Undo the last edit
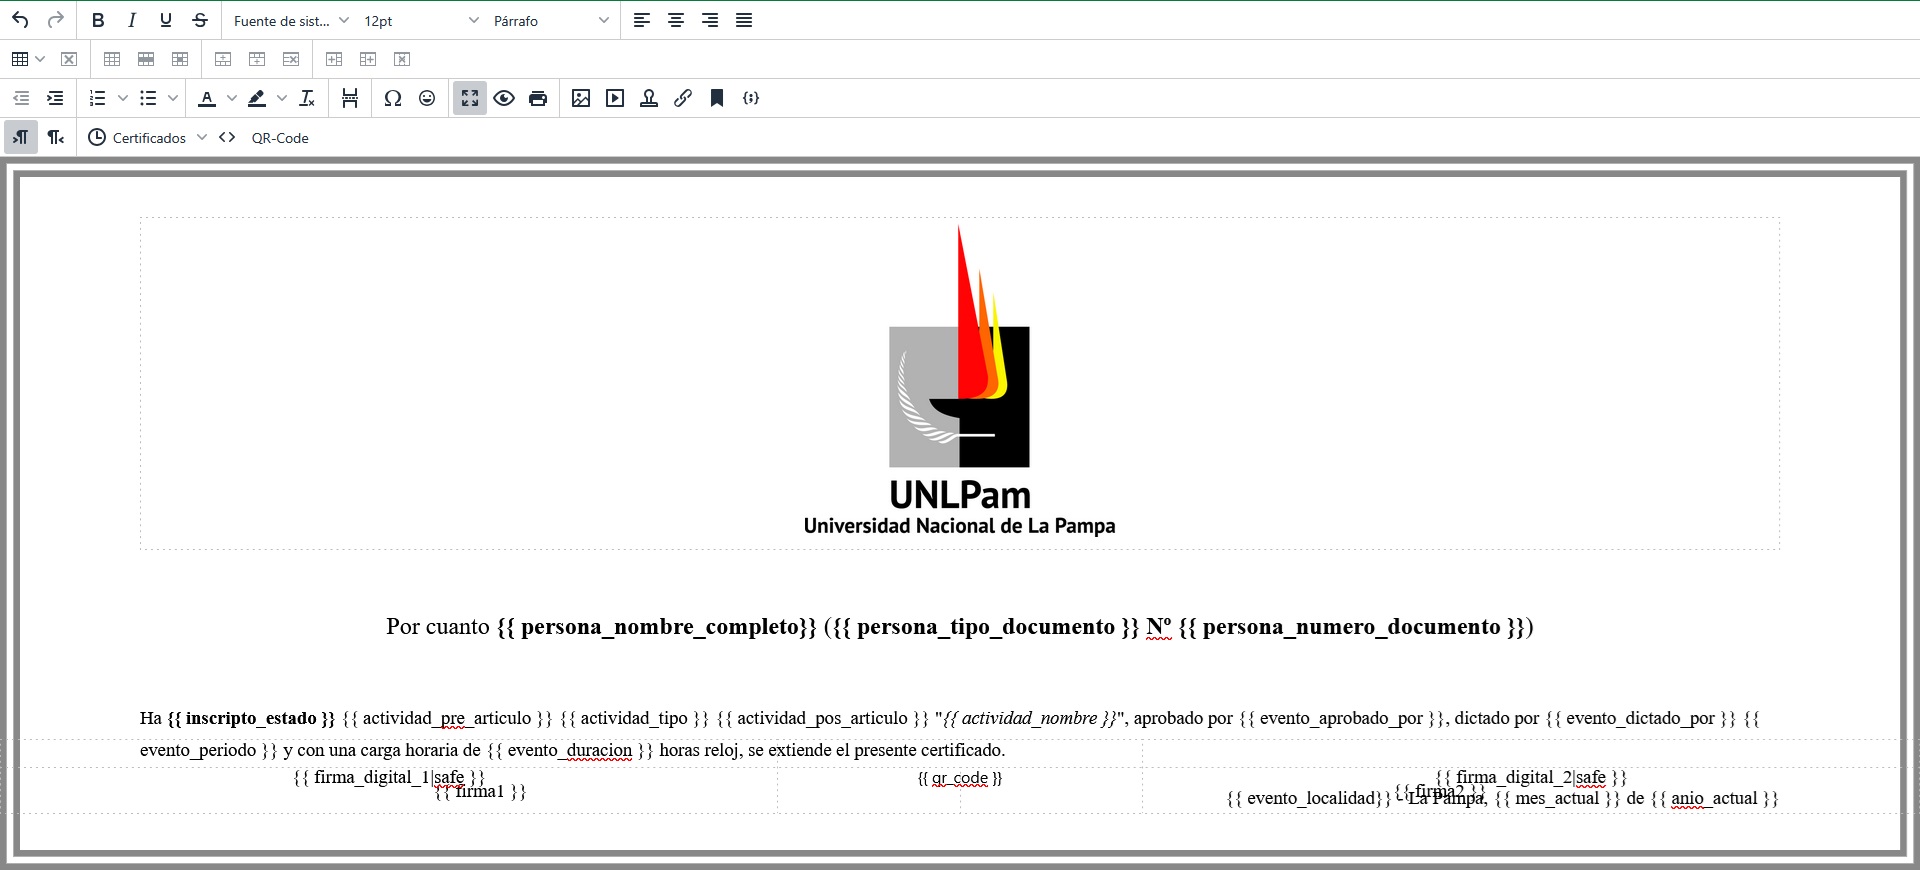The image size is (1920, 883). coord(20,20)
